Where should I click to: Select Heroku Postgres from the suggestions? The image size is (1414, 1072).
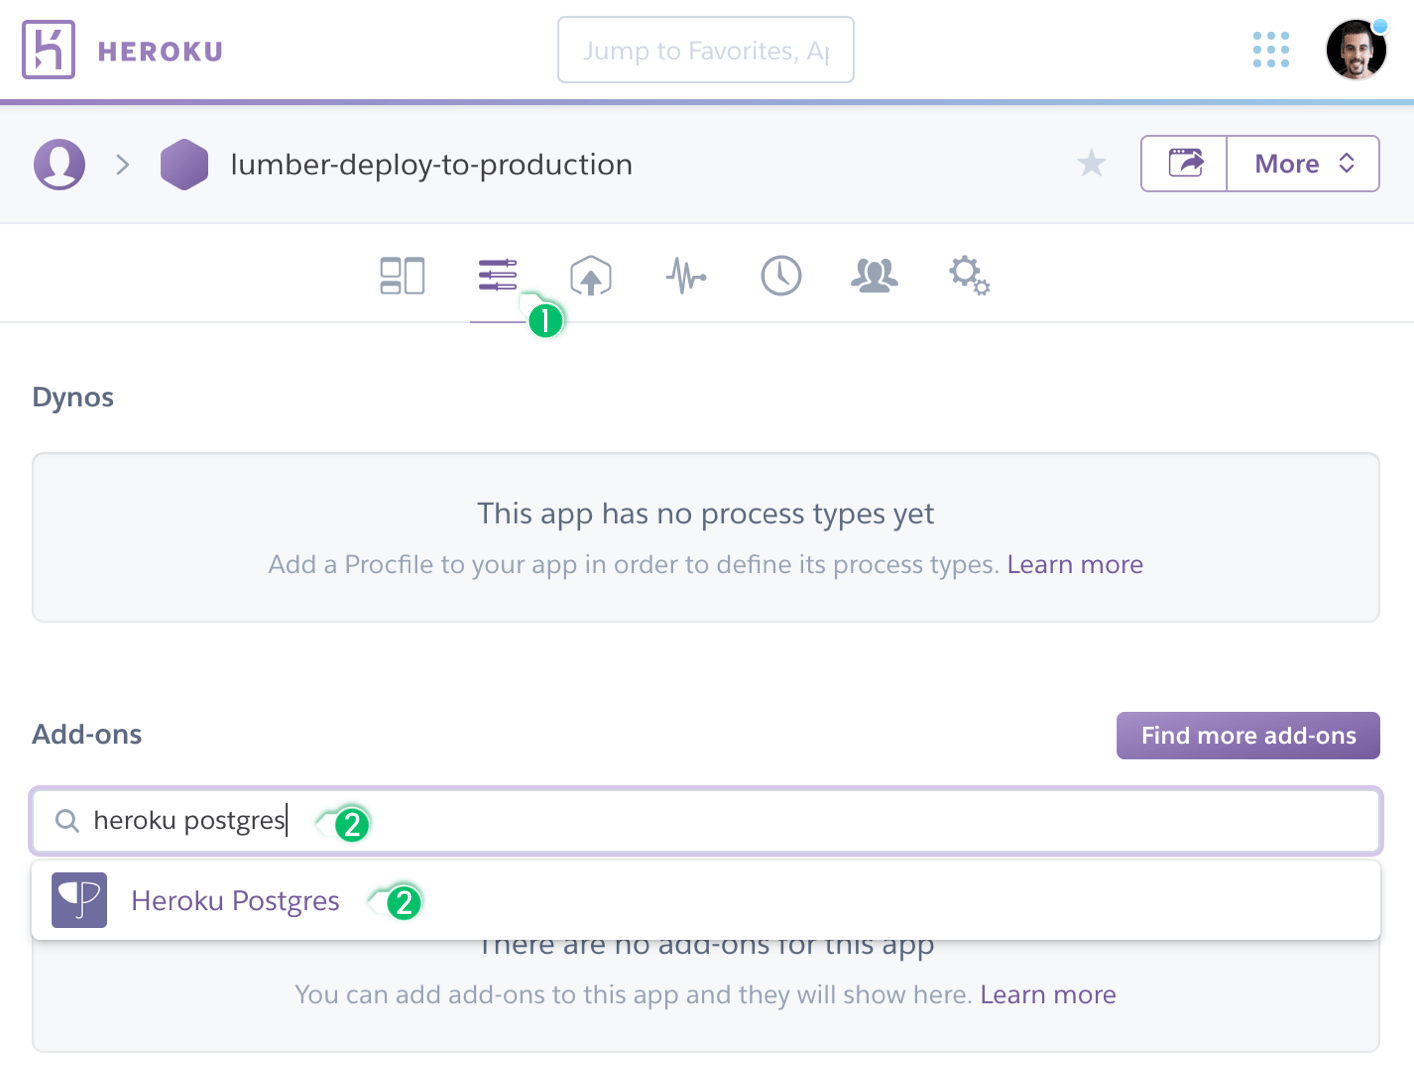pyautogui.click(x=706, y=901)
